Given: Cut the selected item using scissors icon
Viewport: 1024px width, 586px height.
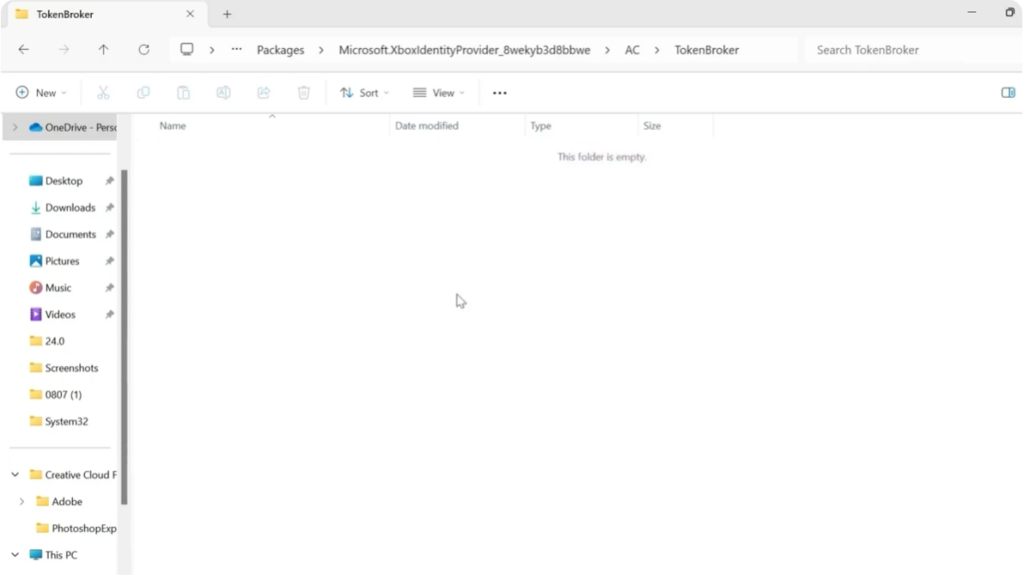Looking at the screenshot, I should [103, 92].
